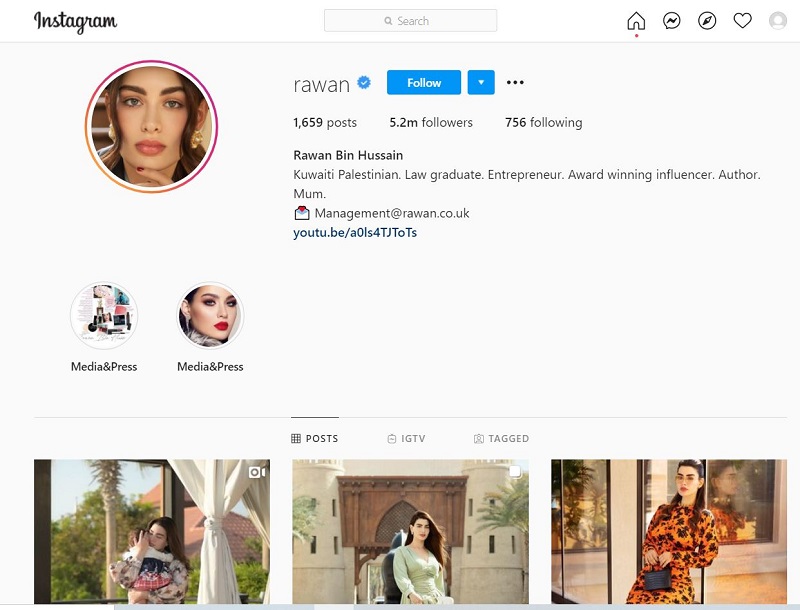Click the bio text starting Kuwaiti Palestinian
800x610 pixels.
click(527, 184)
